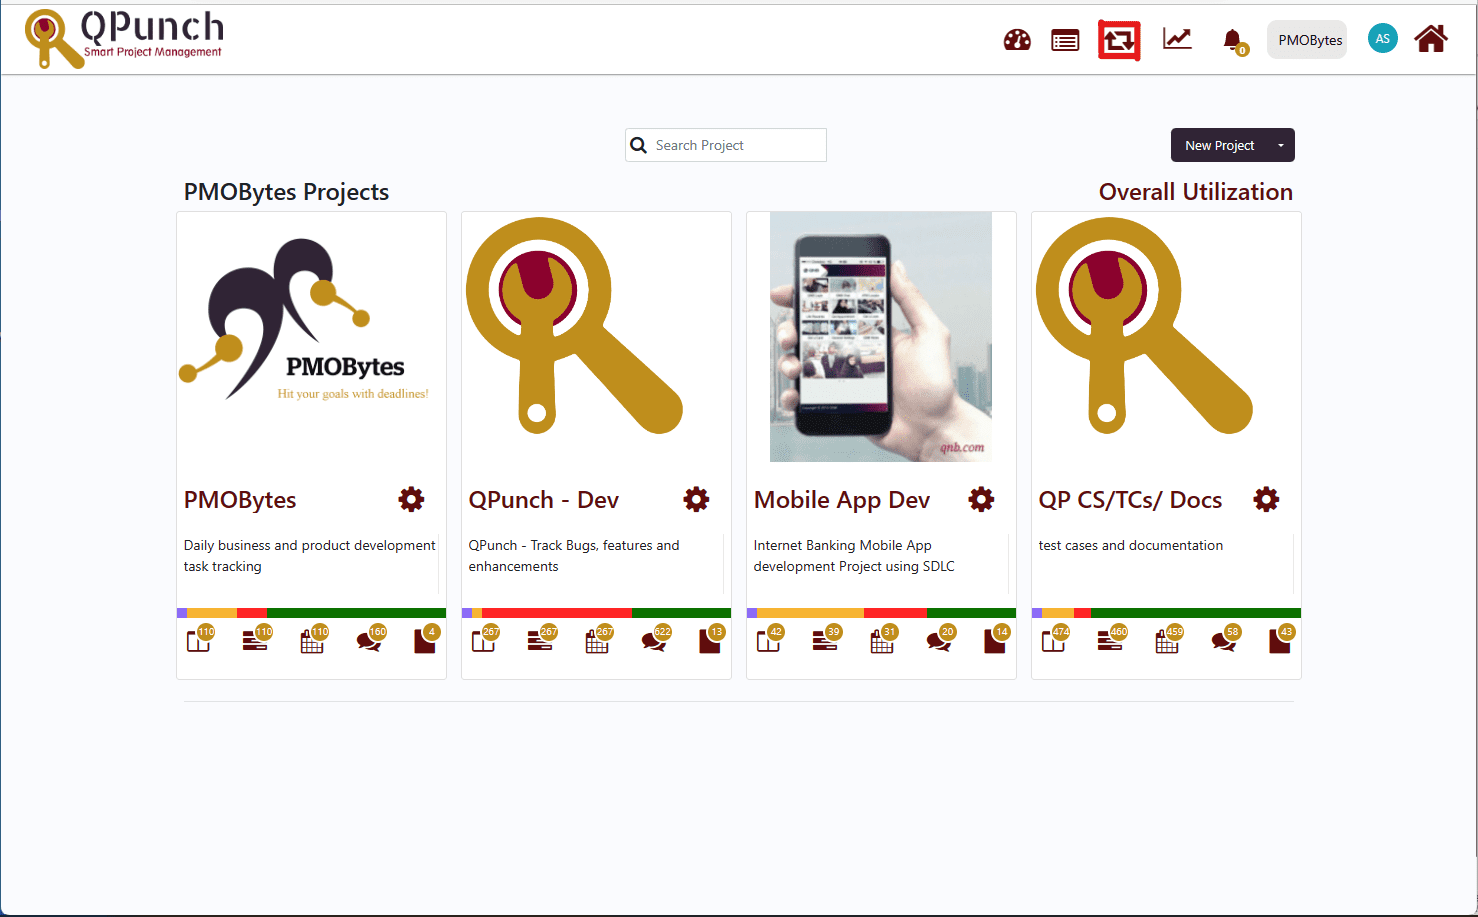Click the PMOBytes Projects heading
The width and height of the screenshot is (1478, 917).
286,192
